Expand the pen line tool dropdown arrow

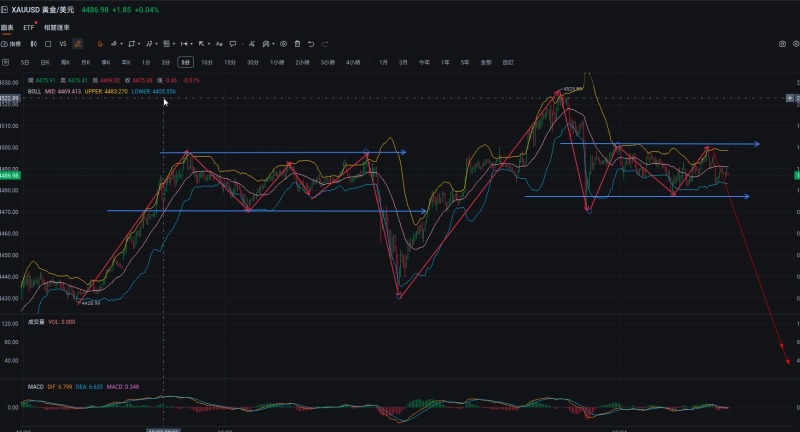[x=121, y=44]
